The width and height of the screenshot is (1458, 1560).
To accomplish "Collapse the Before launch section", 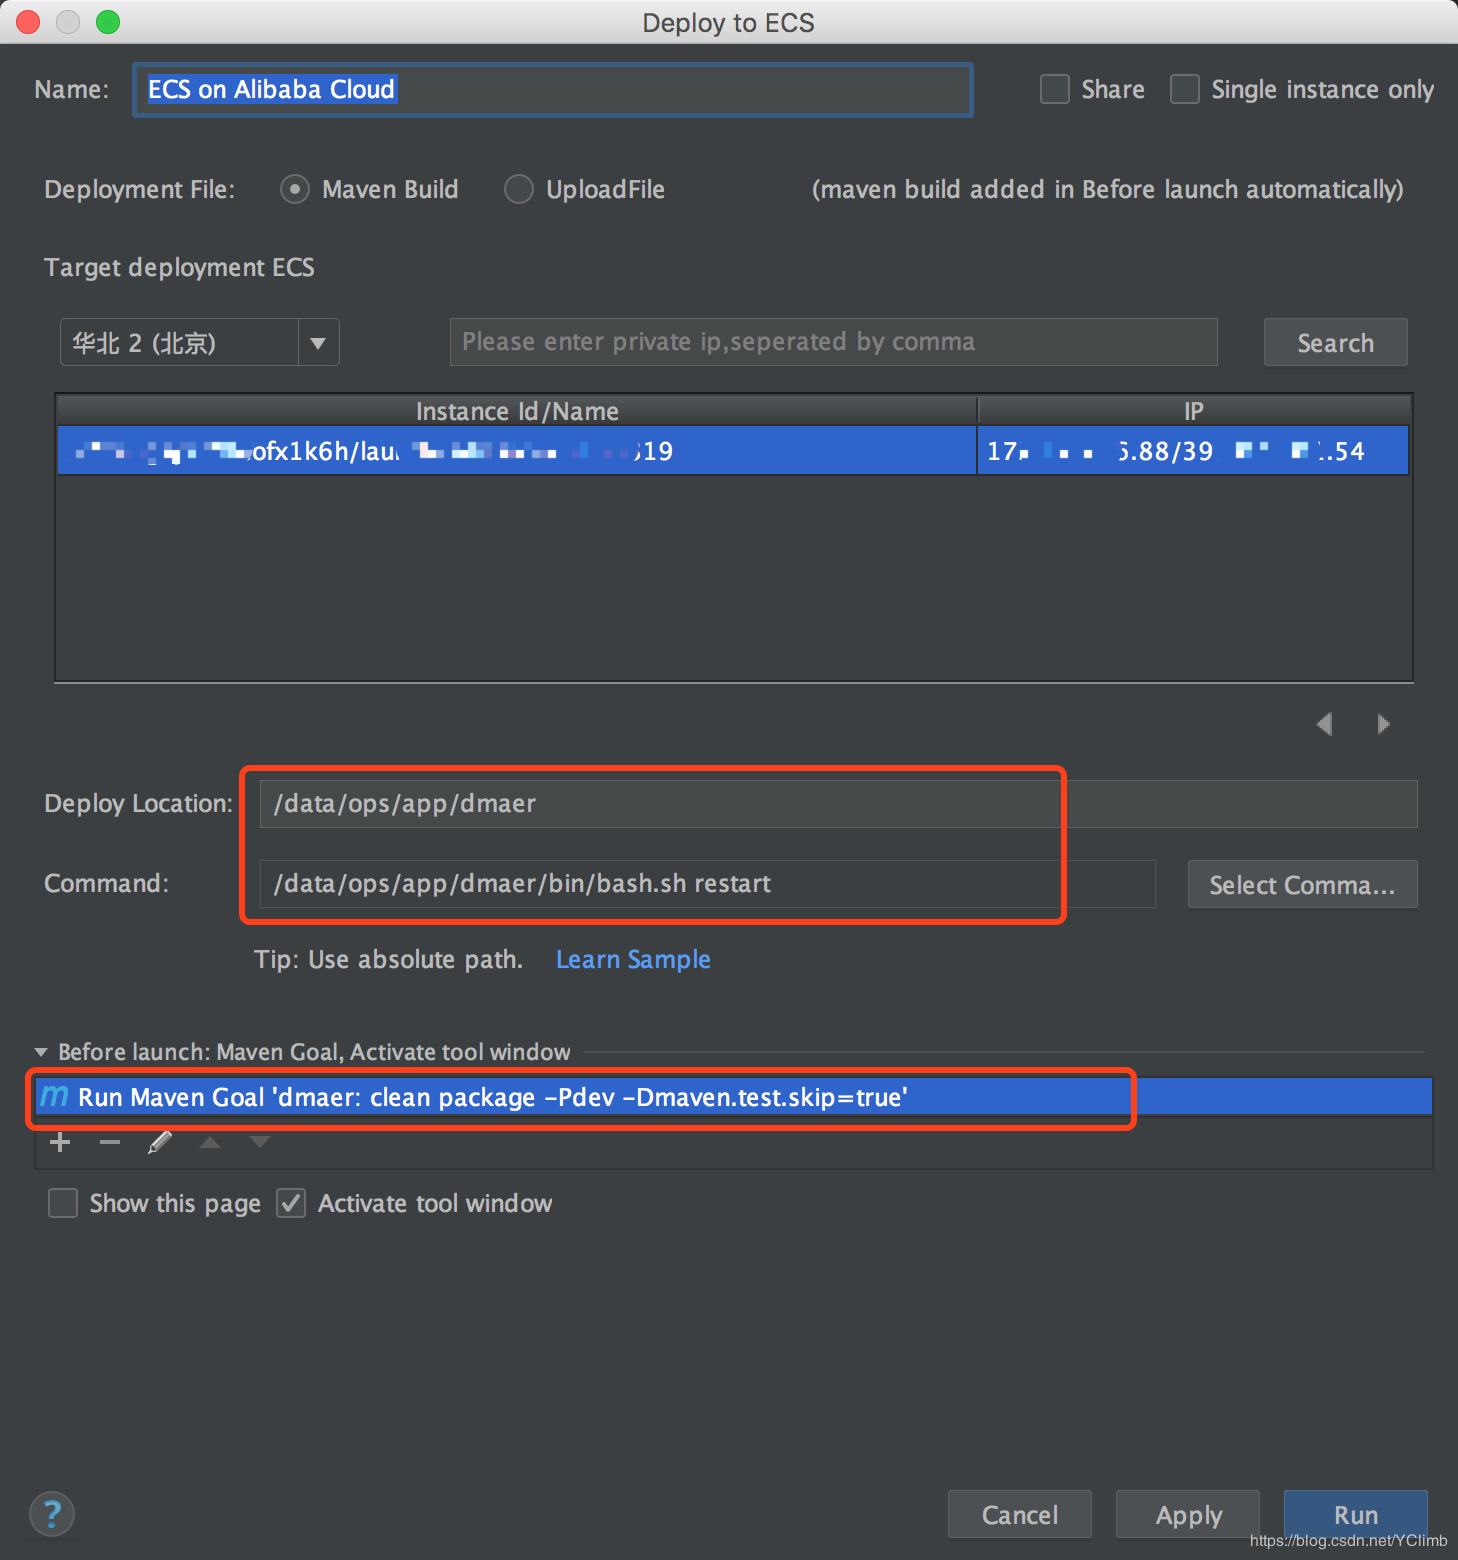I will [x=41, y=1052].
